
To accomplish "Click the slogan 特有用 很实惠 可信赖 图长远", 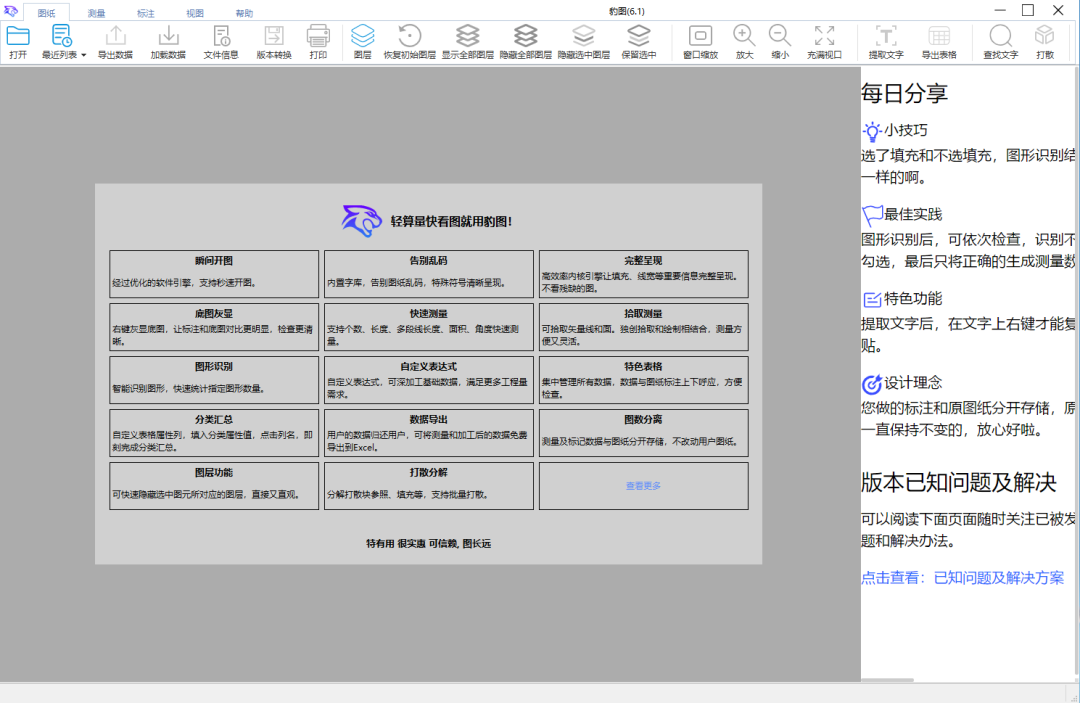I will [428, 543].
